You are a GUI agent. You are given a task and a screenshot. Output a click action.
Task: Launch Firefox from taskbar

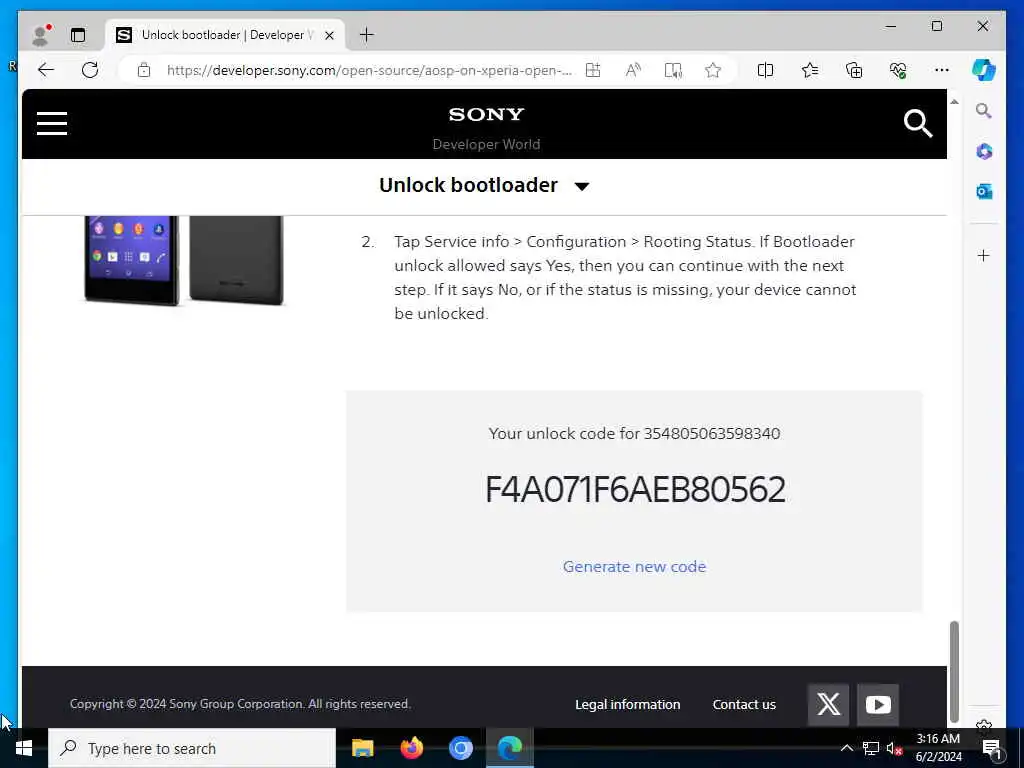click(411, 748)
